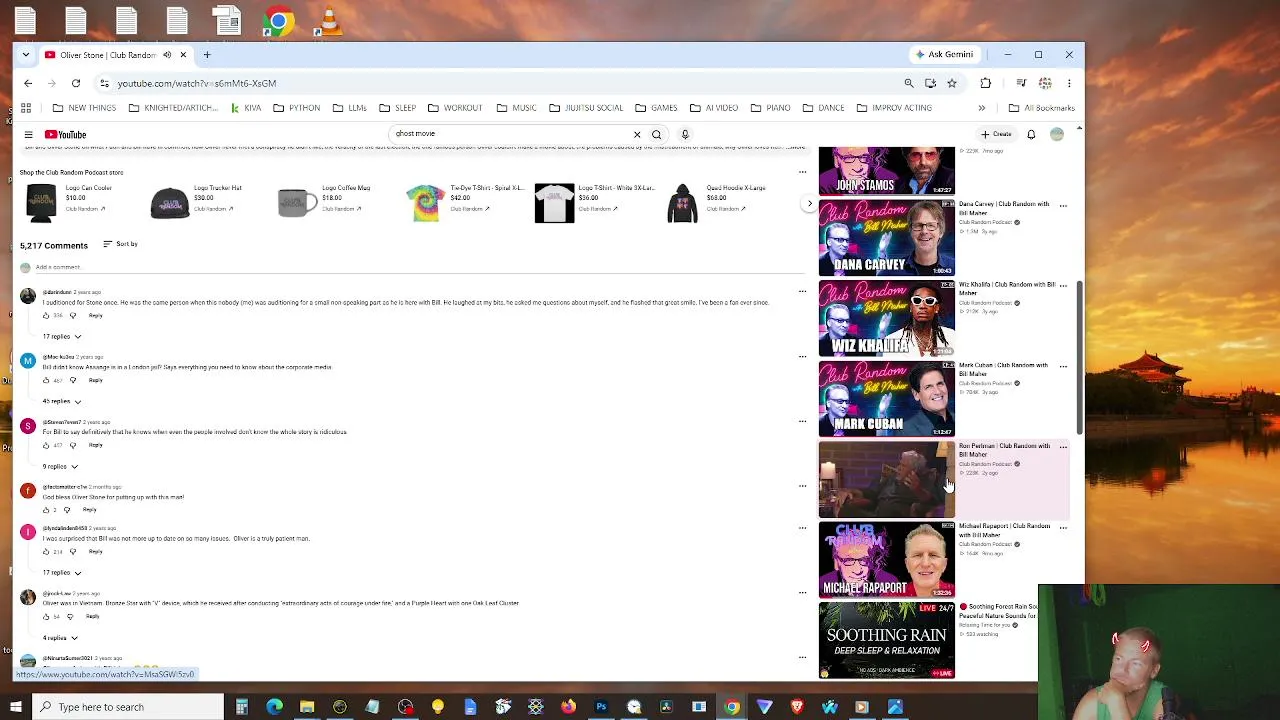Open the Chrome extensions puzzle icon

pyautogui.click(x=986, y=83)
